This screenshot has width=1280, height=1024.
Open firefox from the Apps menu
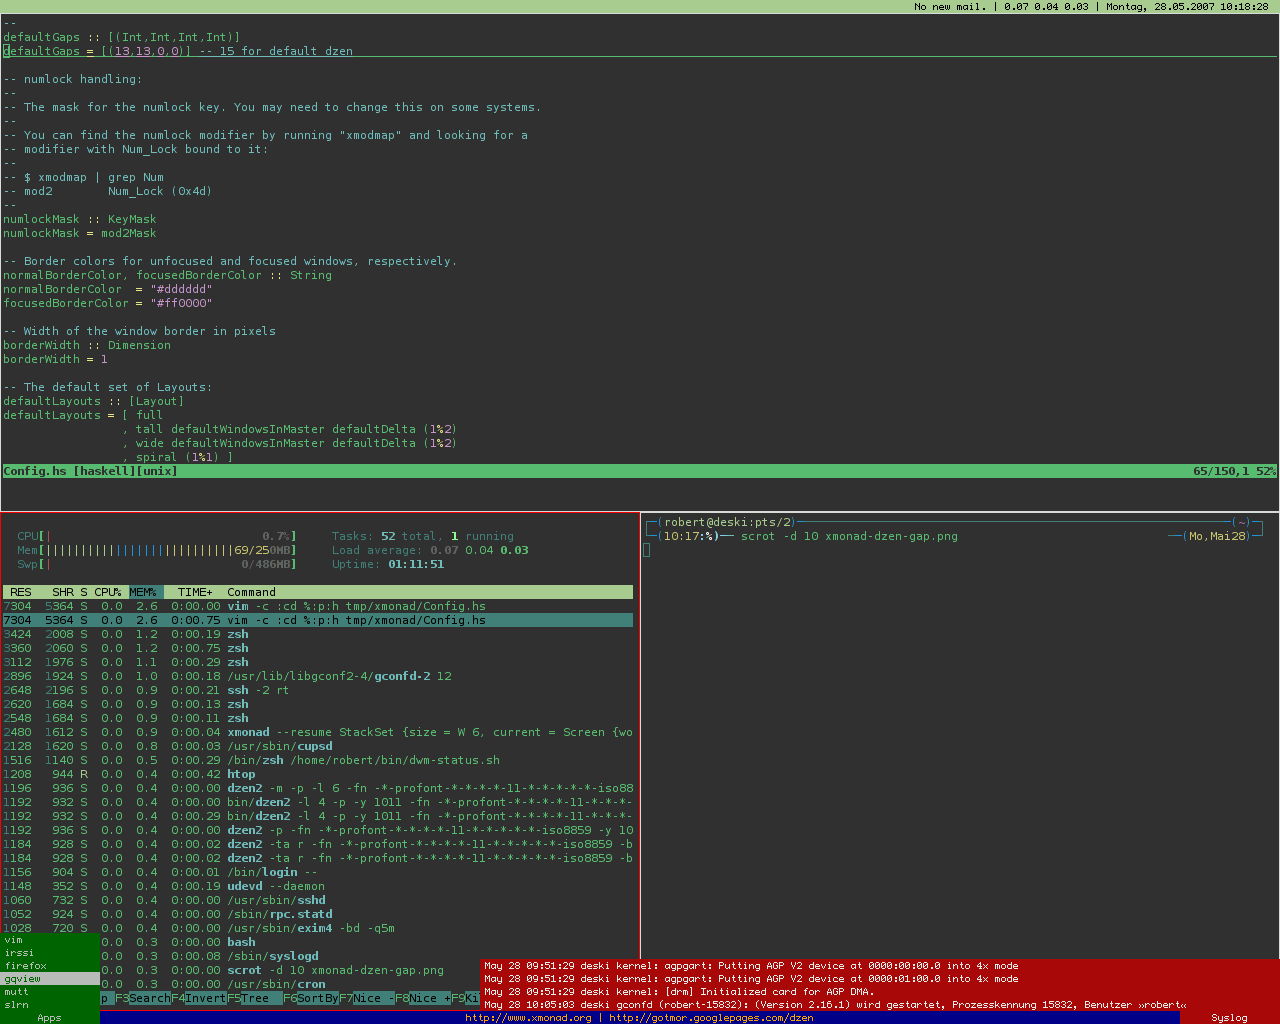point(25,966)
